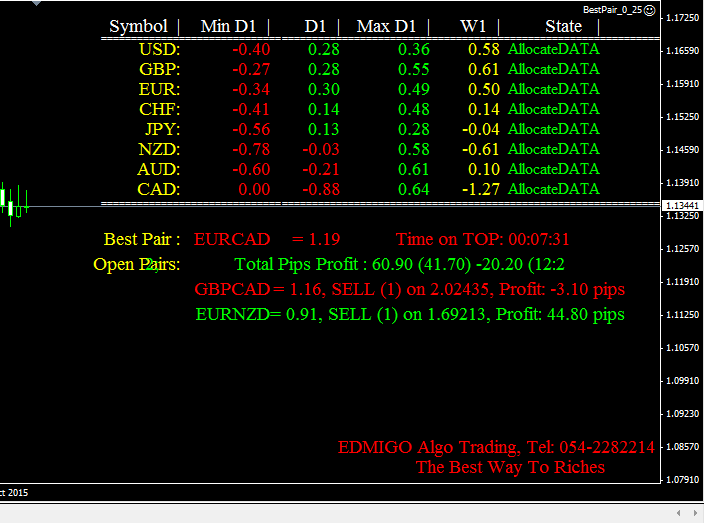Select the CHF: row label
704x524 pixels.
pos(159,110)
